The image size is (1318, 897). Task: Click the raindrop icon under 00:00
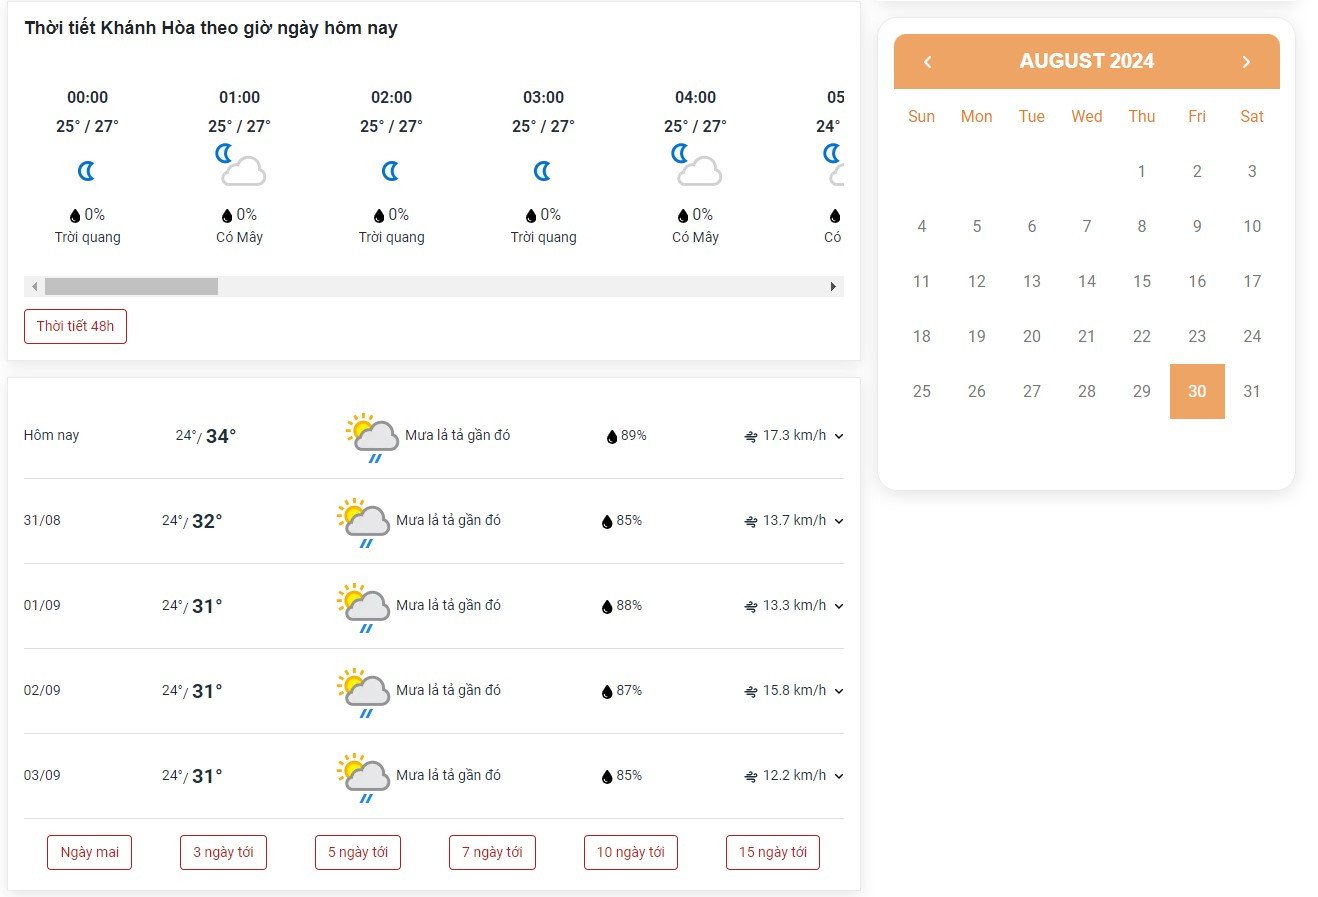point(75,215)
